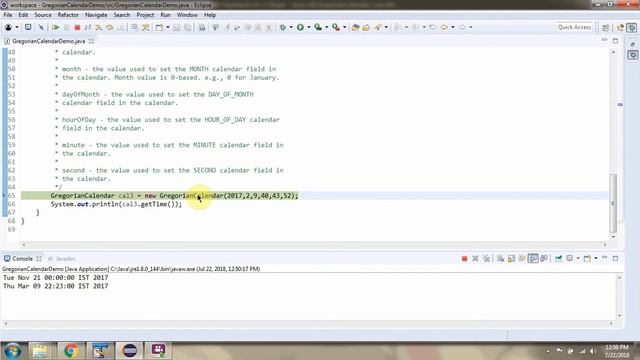Image resolution: width=640 pixels, height=360 pixels.
Task: Open Chrome from the taskbar
Action: click(x=71, y=351)
